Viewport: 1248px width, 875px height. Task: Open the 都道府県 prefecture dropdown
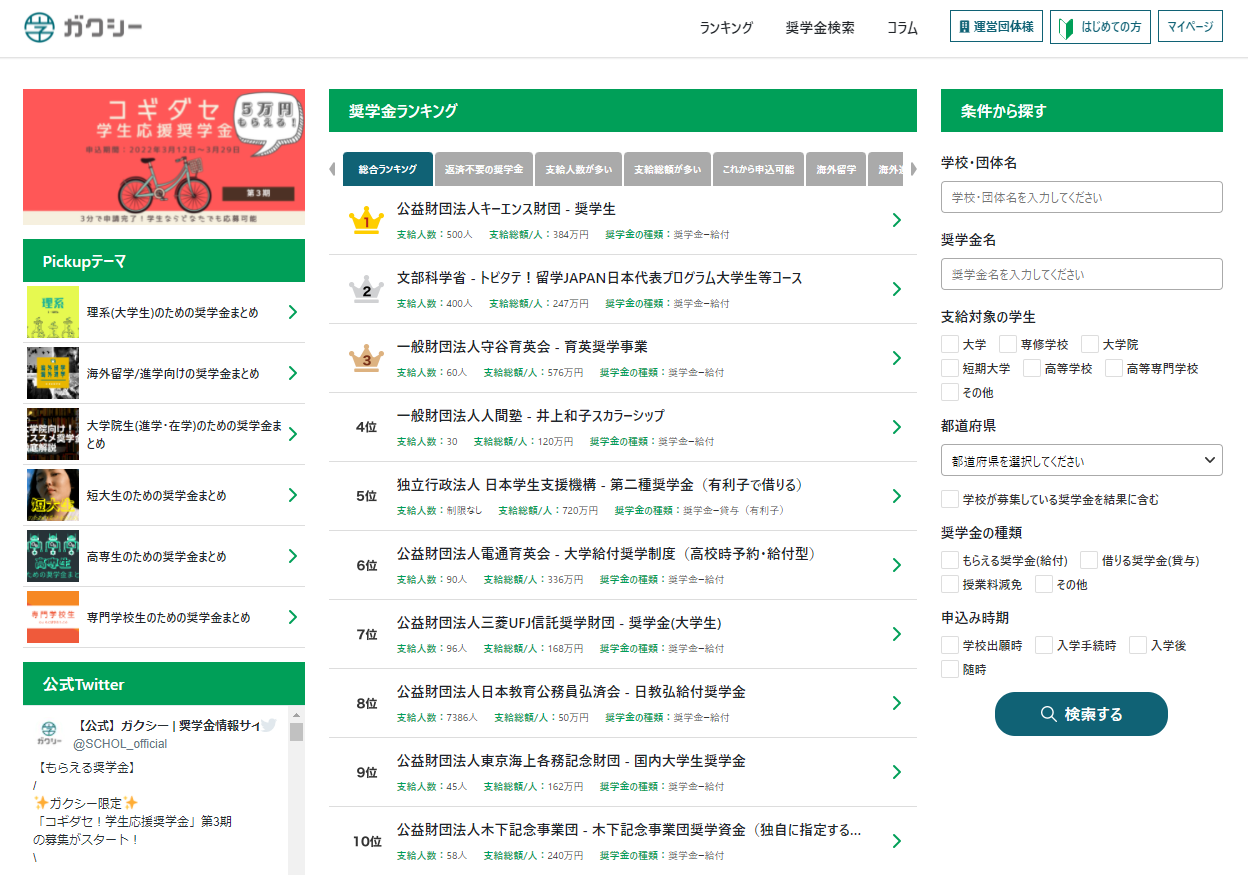pos(1082,461)
